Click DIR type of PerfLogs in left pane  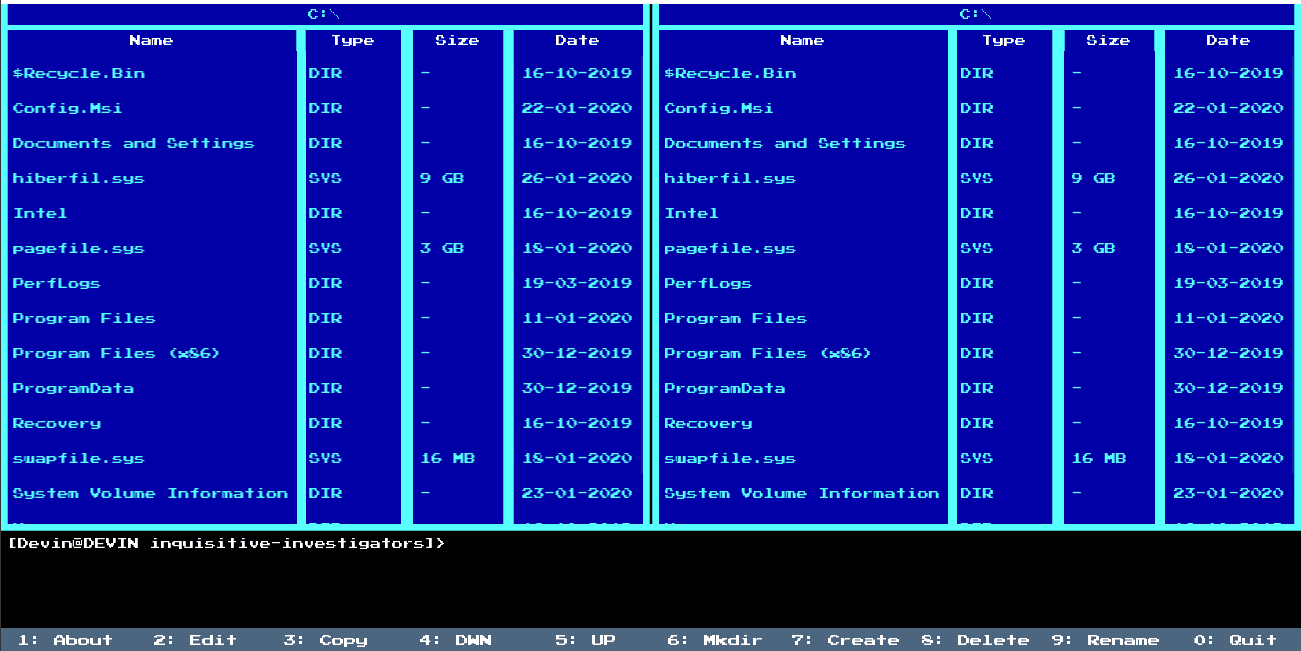pos(325,283)
